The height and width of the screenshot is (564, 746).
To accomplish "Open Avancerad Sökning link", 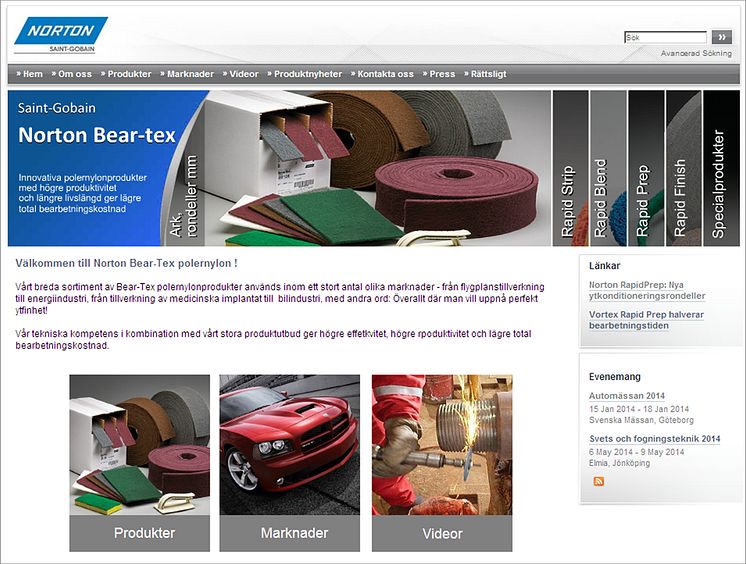I will (696, 53).
